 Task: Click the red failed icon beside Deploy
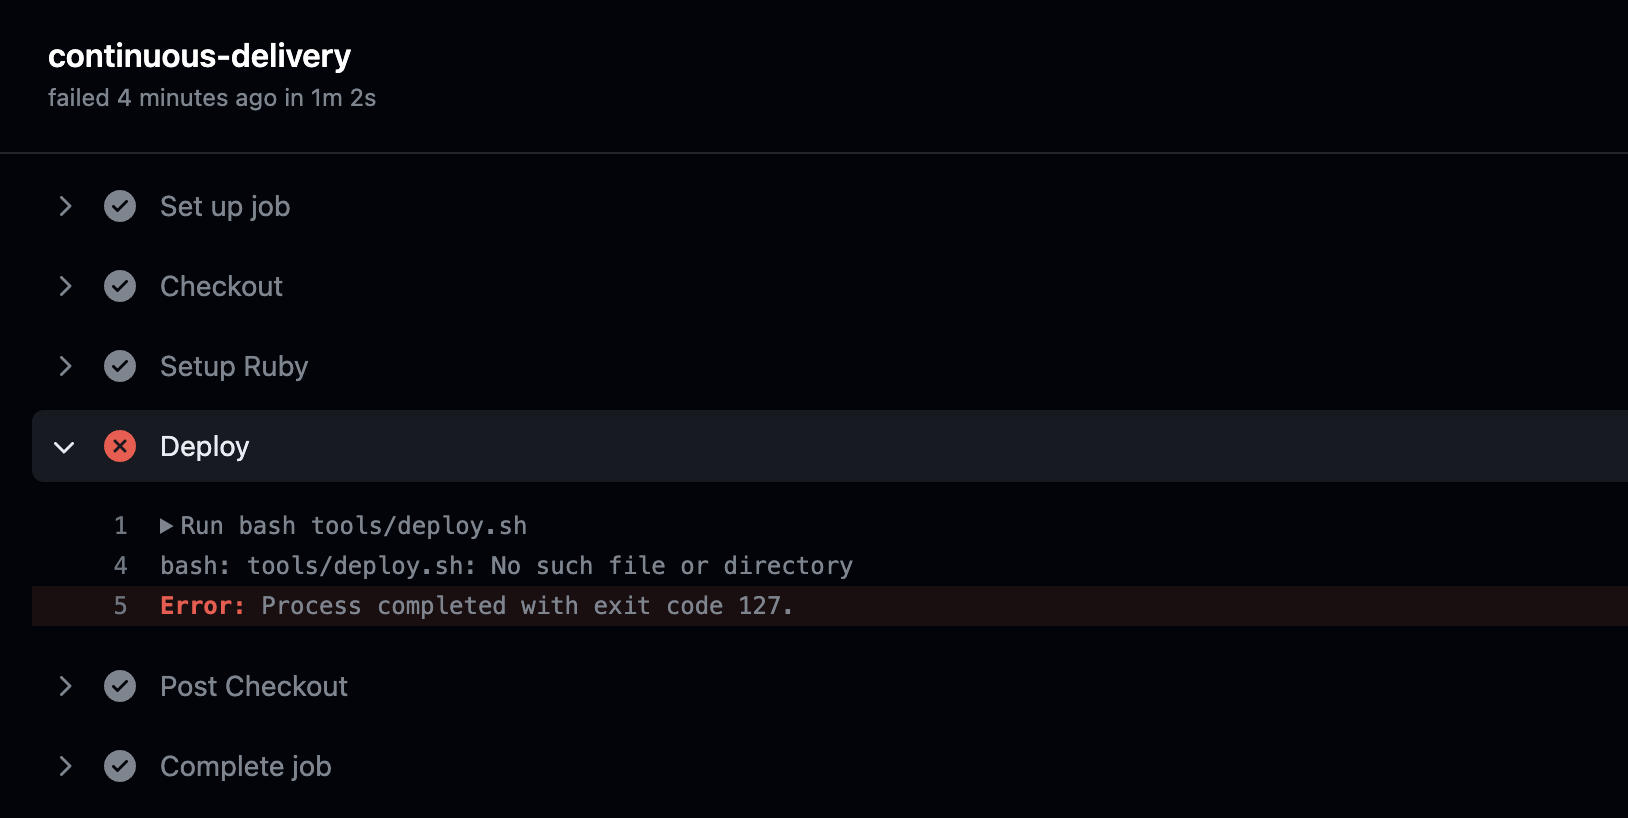[x=120, y=446]
